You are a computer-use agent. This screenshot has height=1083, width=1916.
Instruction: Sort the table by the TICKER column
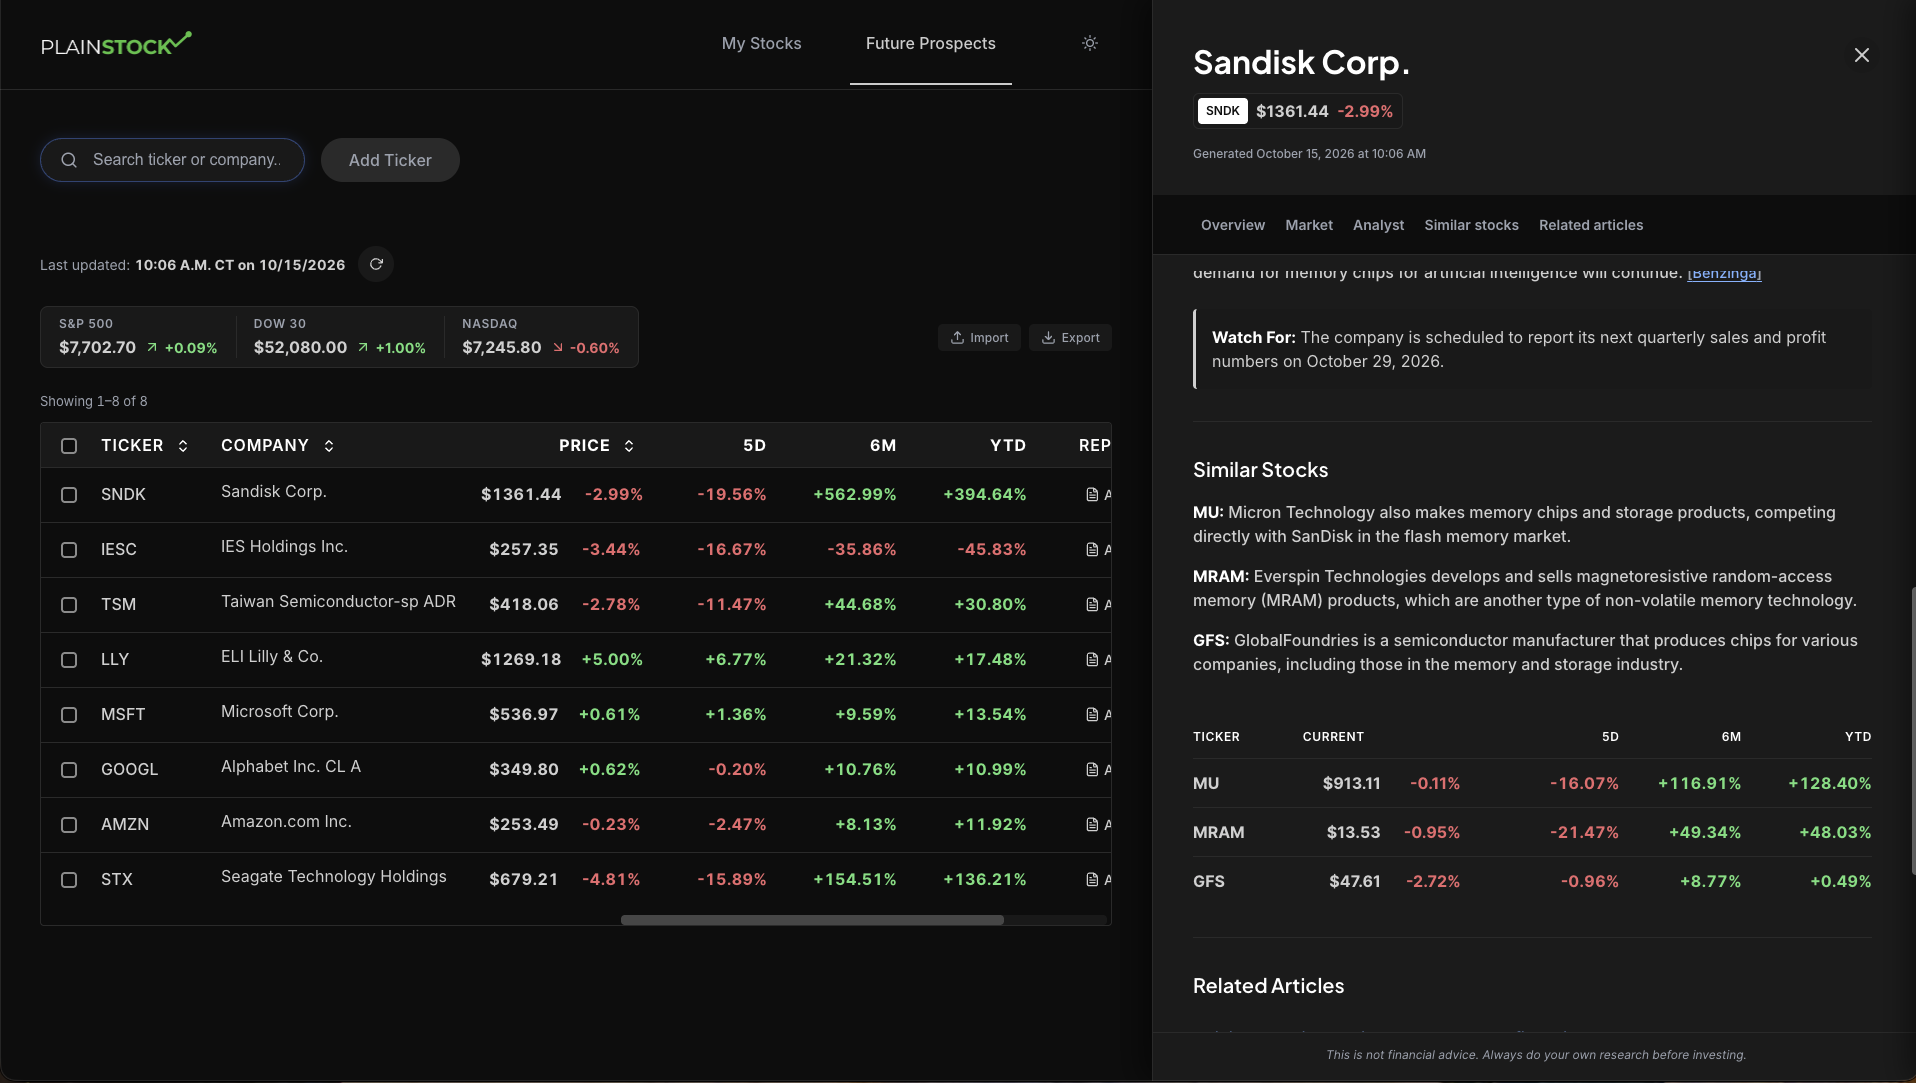tap(144, 446)
